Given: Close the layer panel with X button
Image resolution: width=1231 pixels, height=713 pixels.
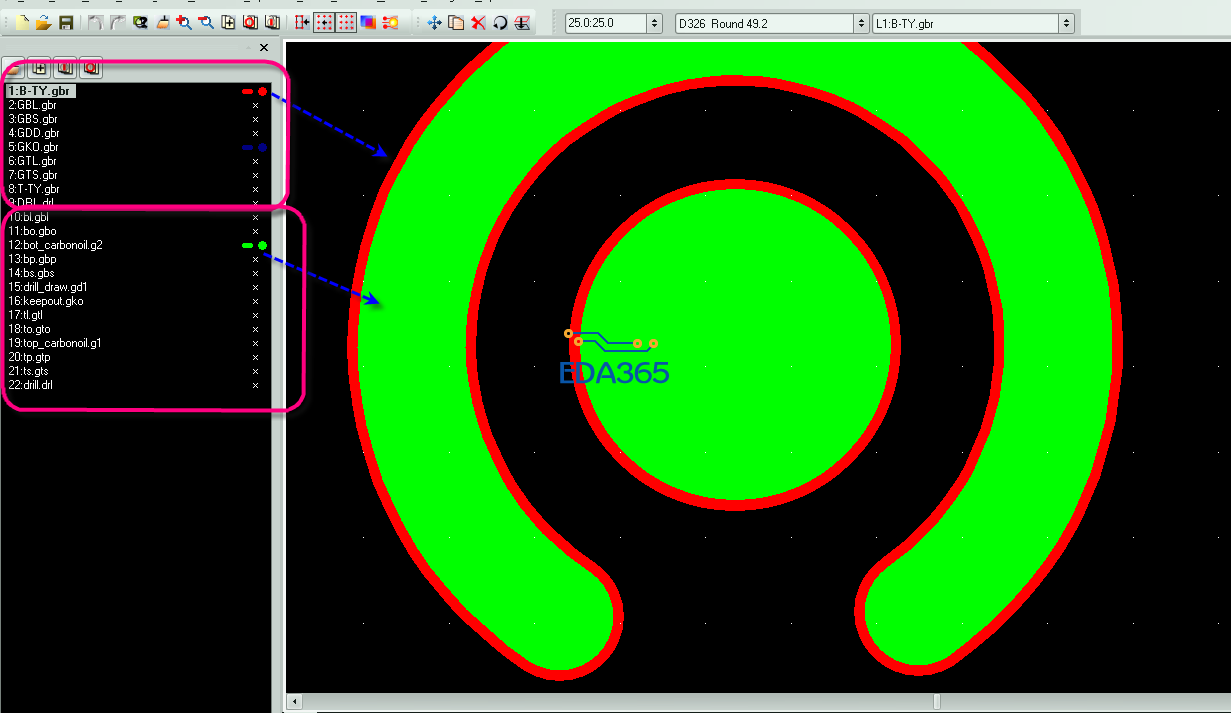Looking at the screenshot, I should (264, 47).
